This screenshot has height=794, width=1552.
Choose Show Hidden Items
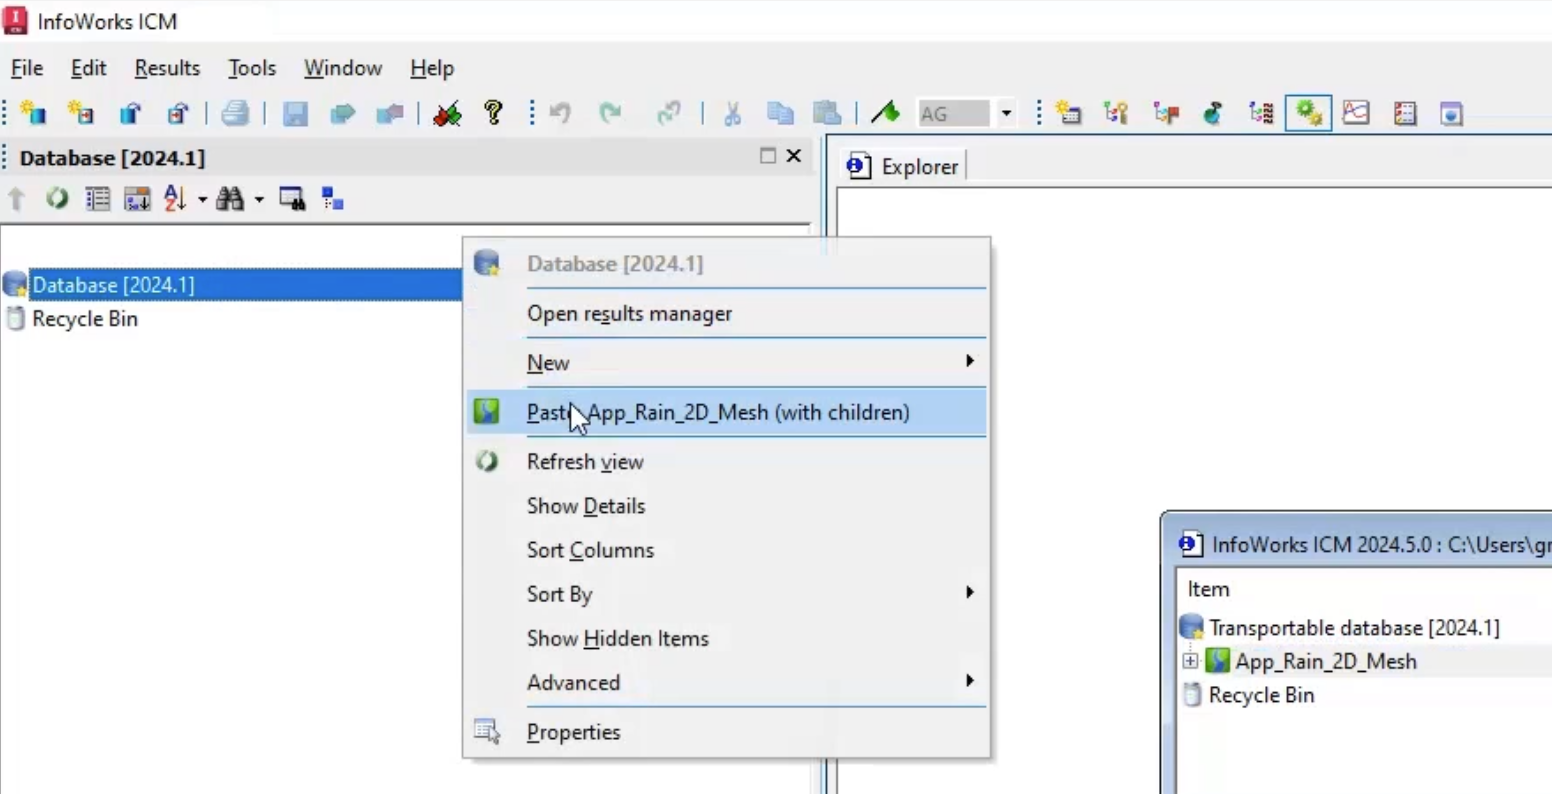click(727, 638)
